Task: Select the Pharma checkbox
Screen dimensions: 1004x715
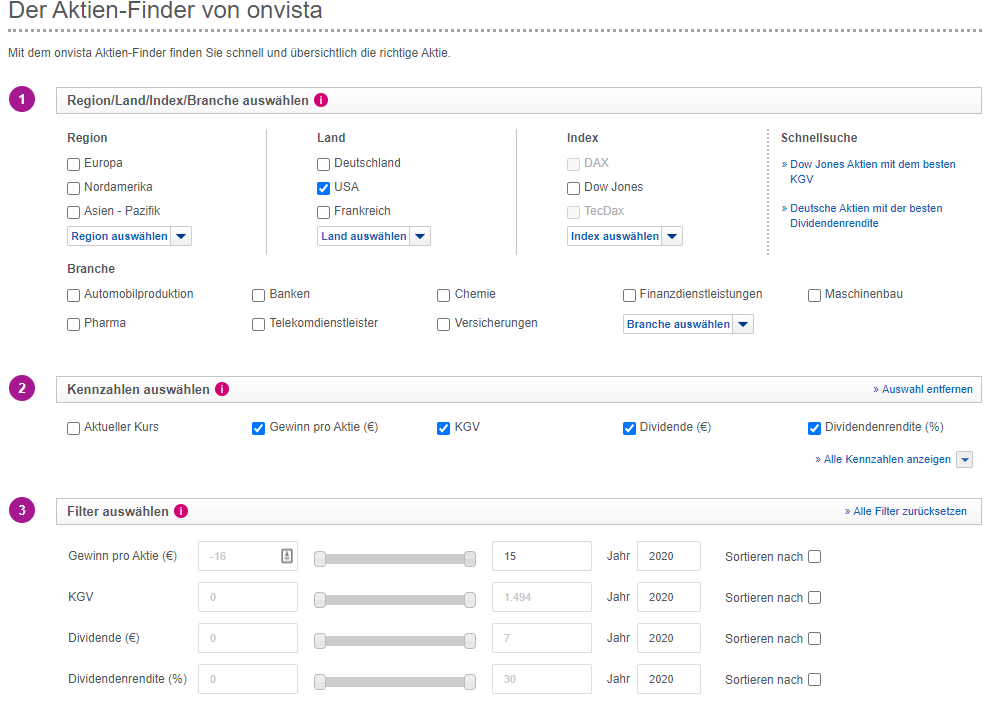Action: pos(74,325)
